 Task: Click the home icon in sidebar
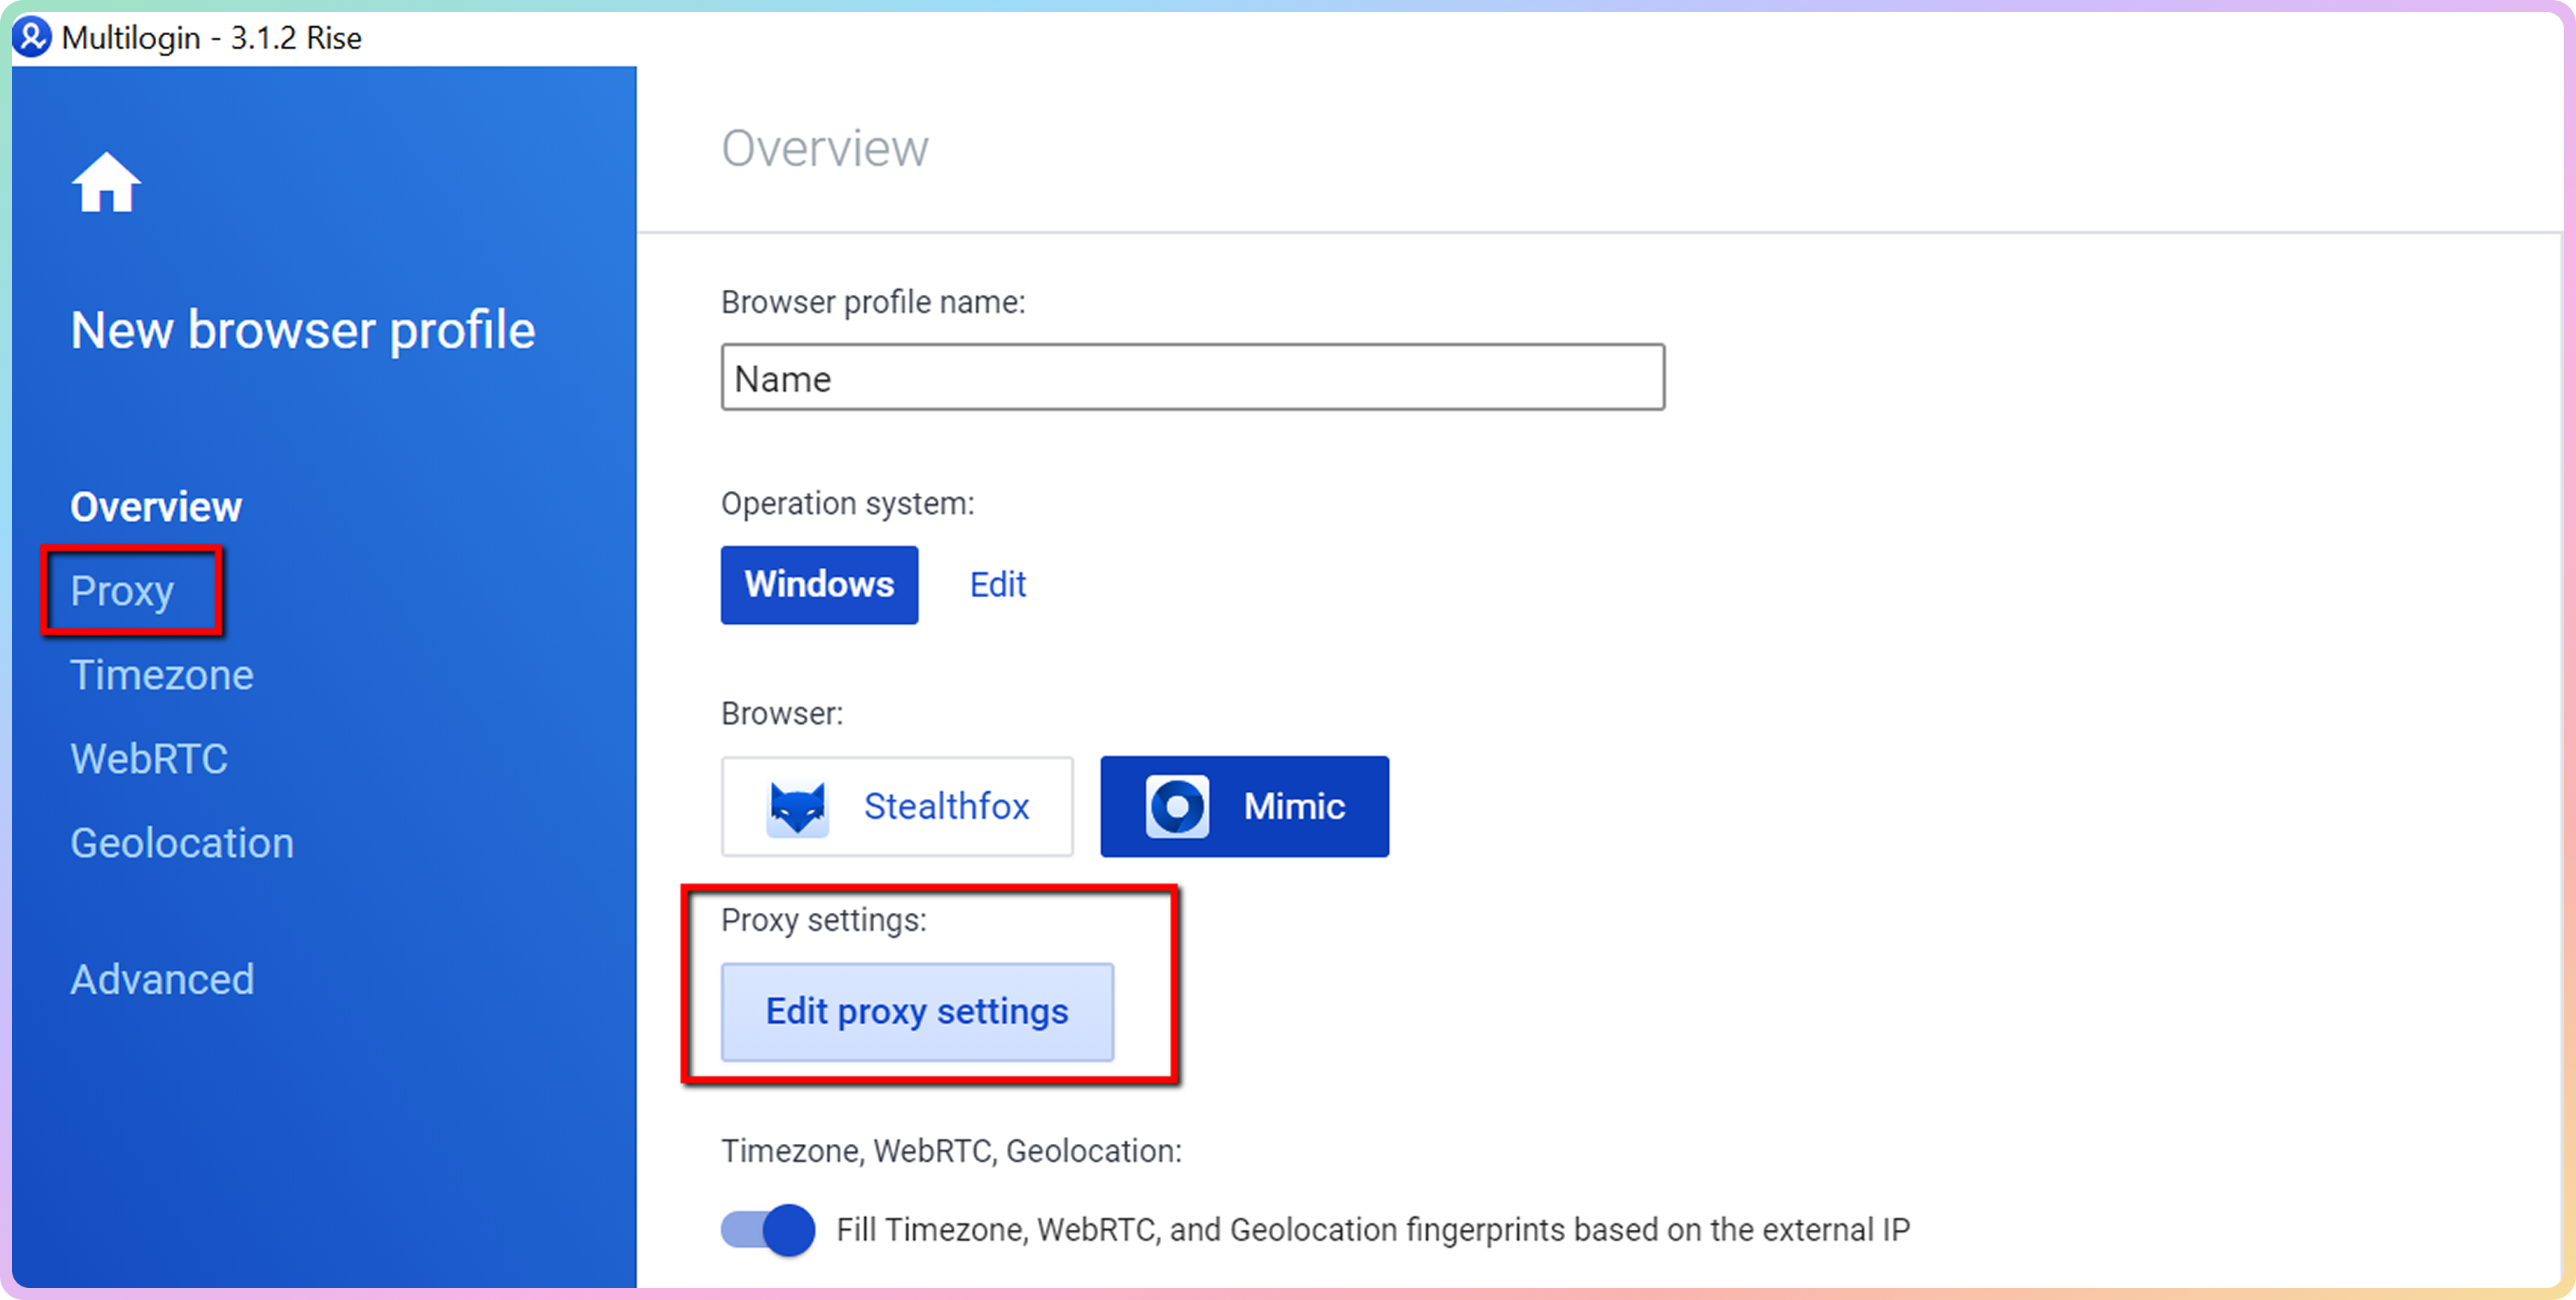(x=106, y=183)
